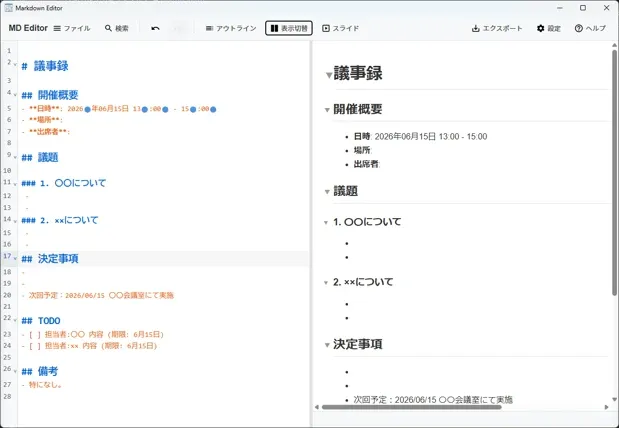Click the 検索 (Search) magnifier button
Viewport: 619px width, 428px height.
pos(117,29)
